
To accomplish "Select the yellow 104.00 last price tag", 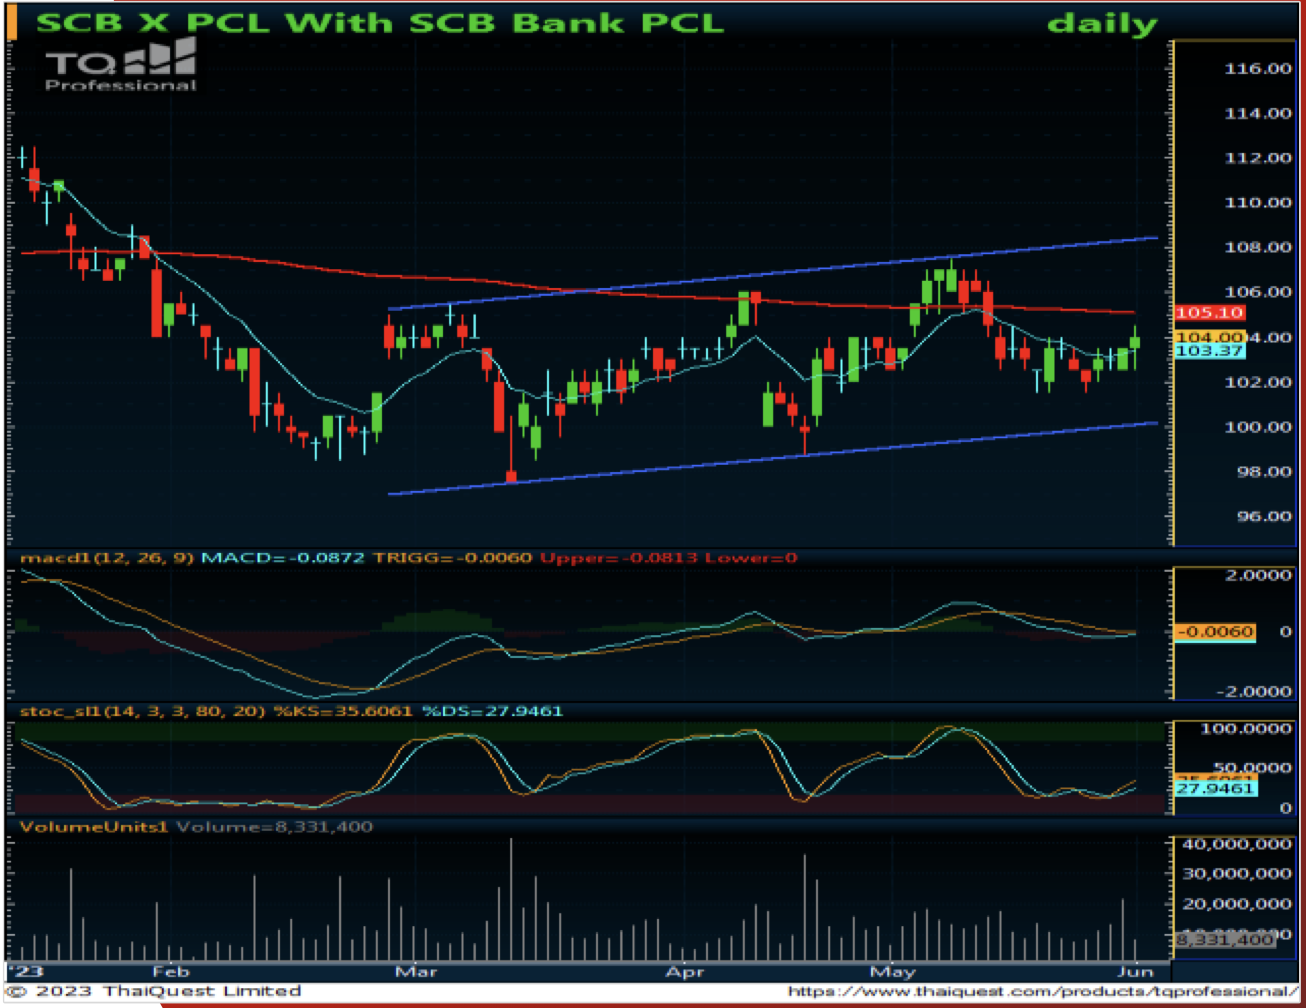I will click(1209, 337).
